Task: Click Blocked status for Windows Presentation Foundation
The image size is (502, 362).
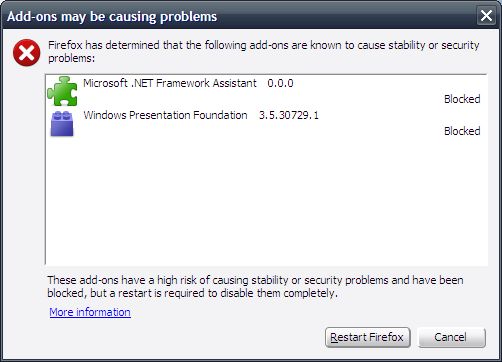Action: (462, 131)
